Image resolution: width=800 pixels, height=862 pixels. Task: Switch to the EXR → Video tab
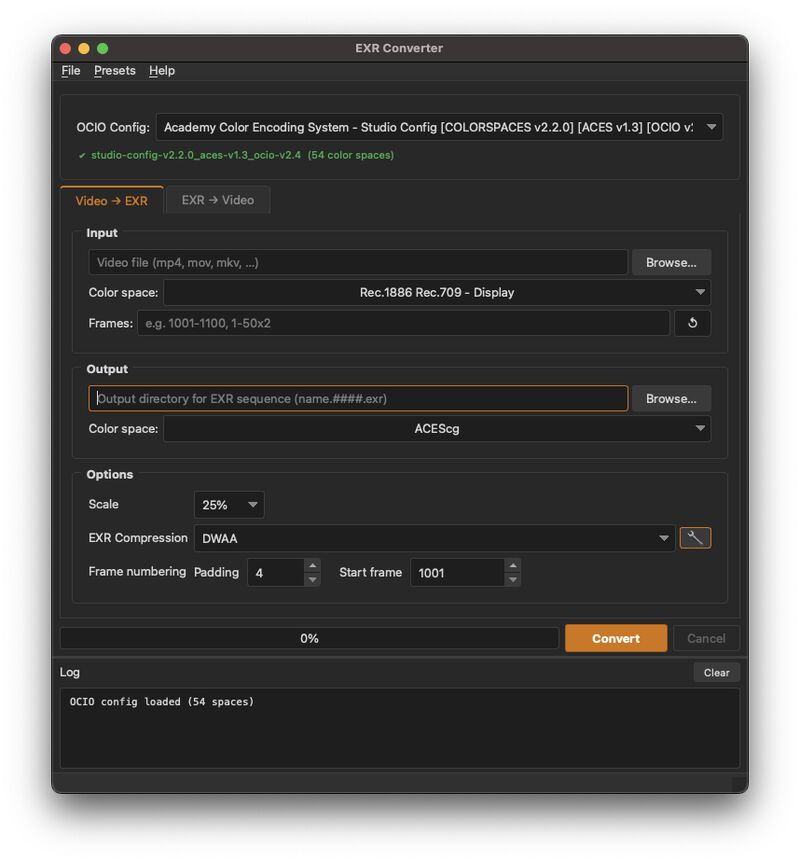point(218,200)
